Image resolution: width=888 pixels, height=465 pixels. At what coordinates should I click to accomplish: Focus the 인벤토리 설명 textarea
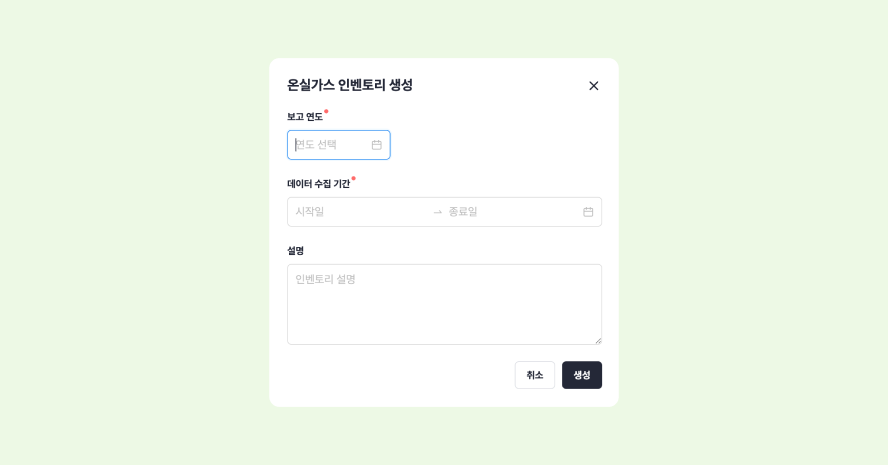(x=444, y=304)
